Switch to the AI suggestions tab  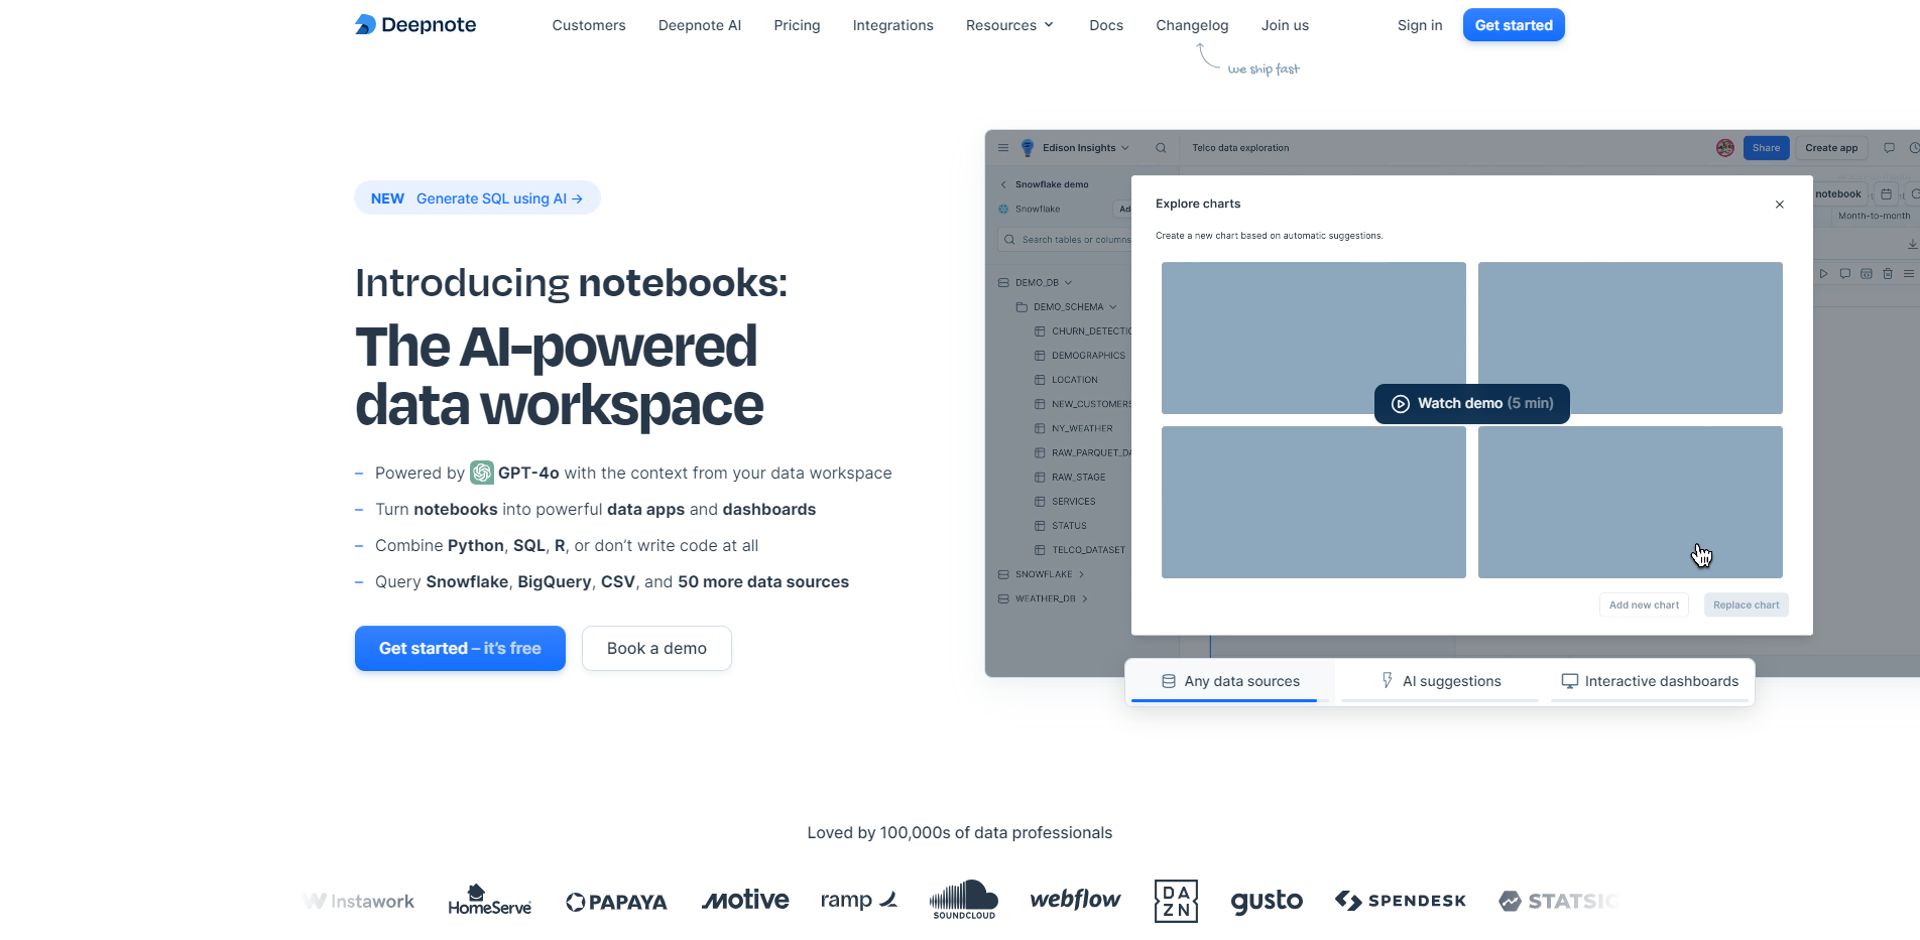(x=1440, y=681)
